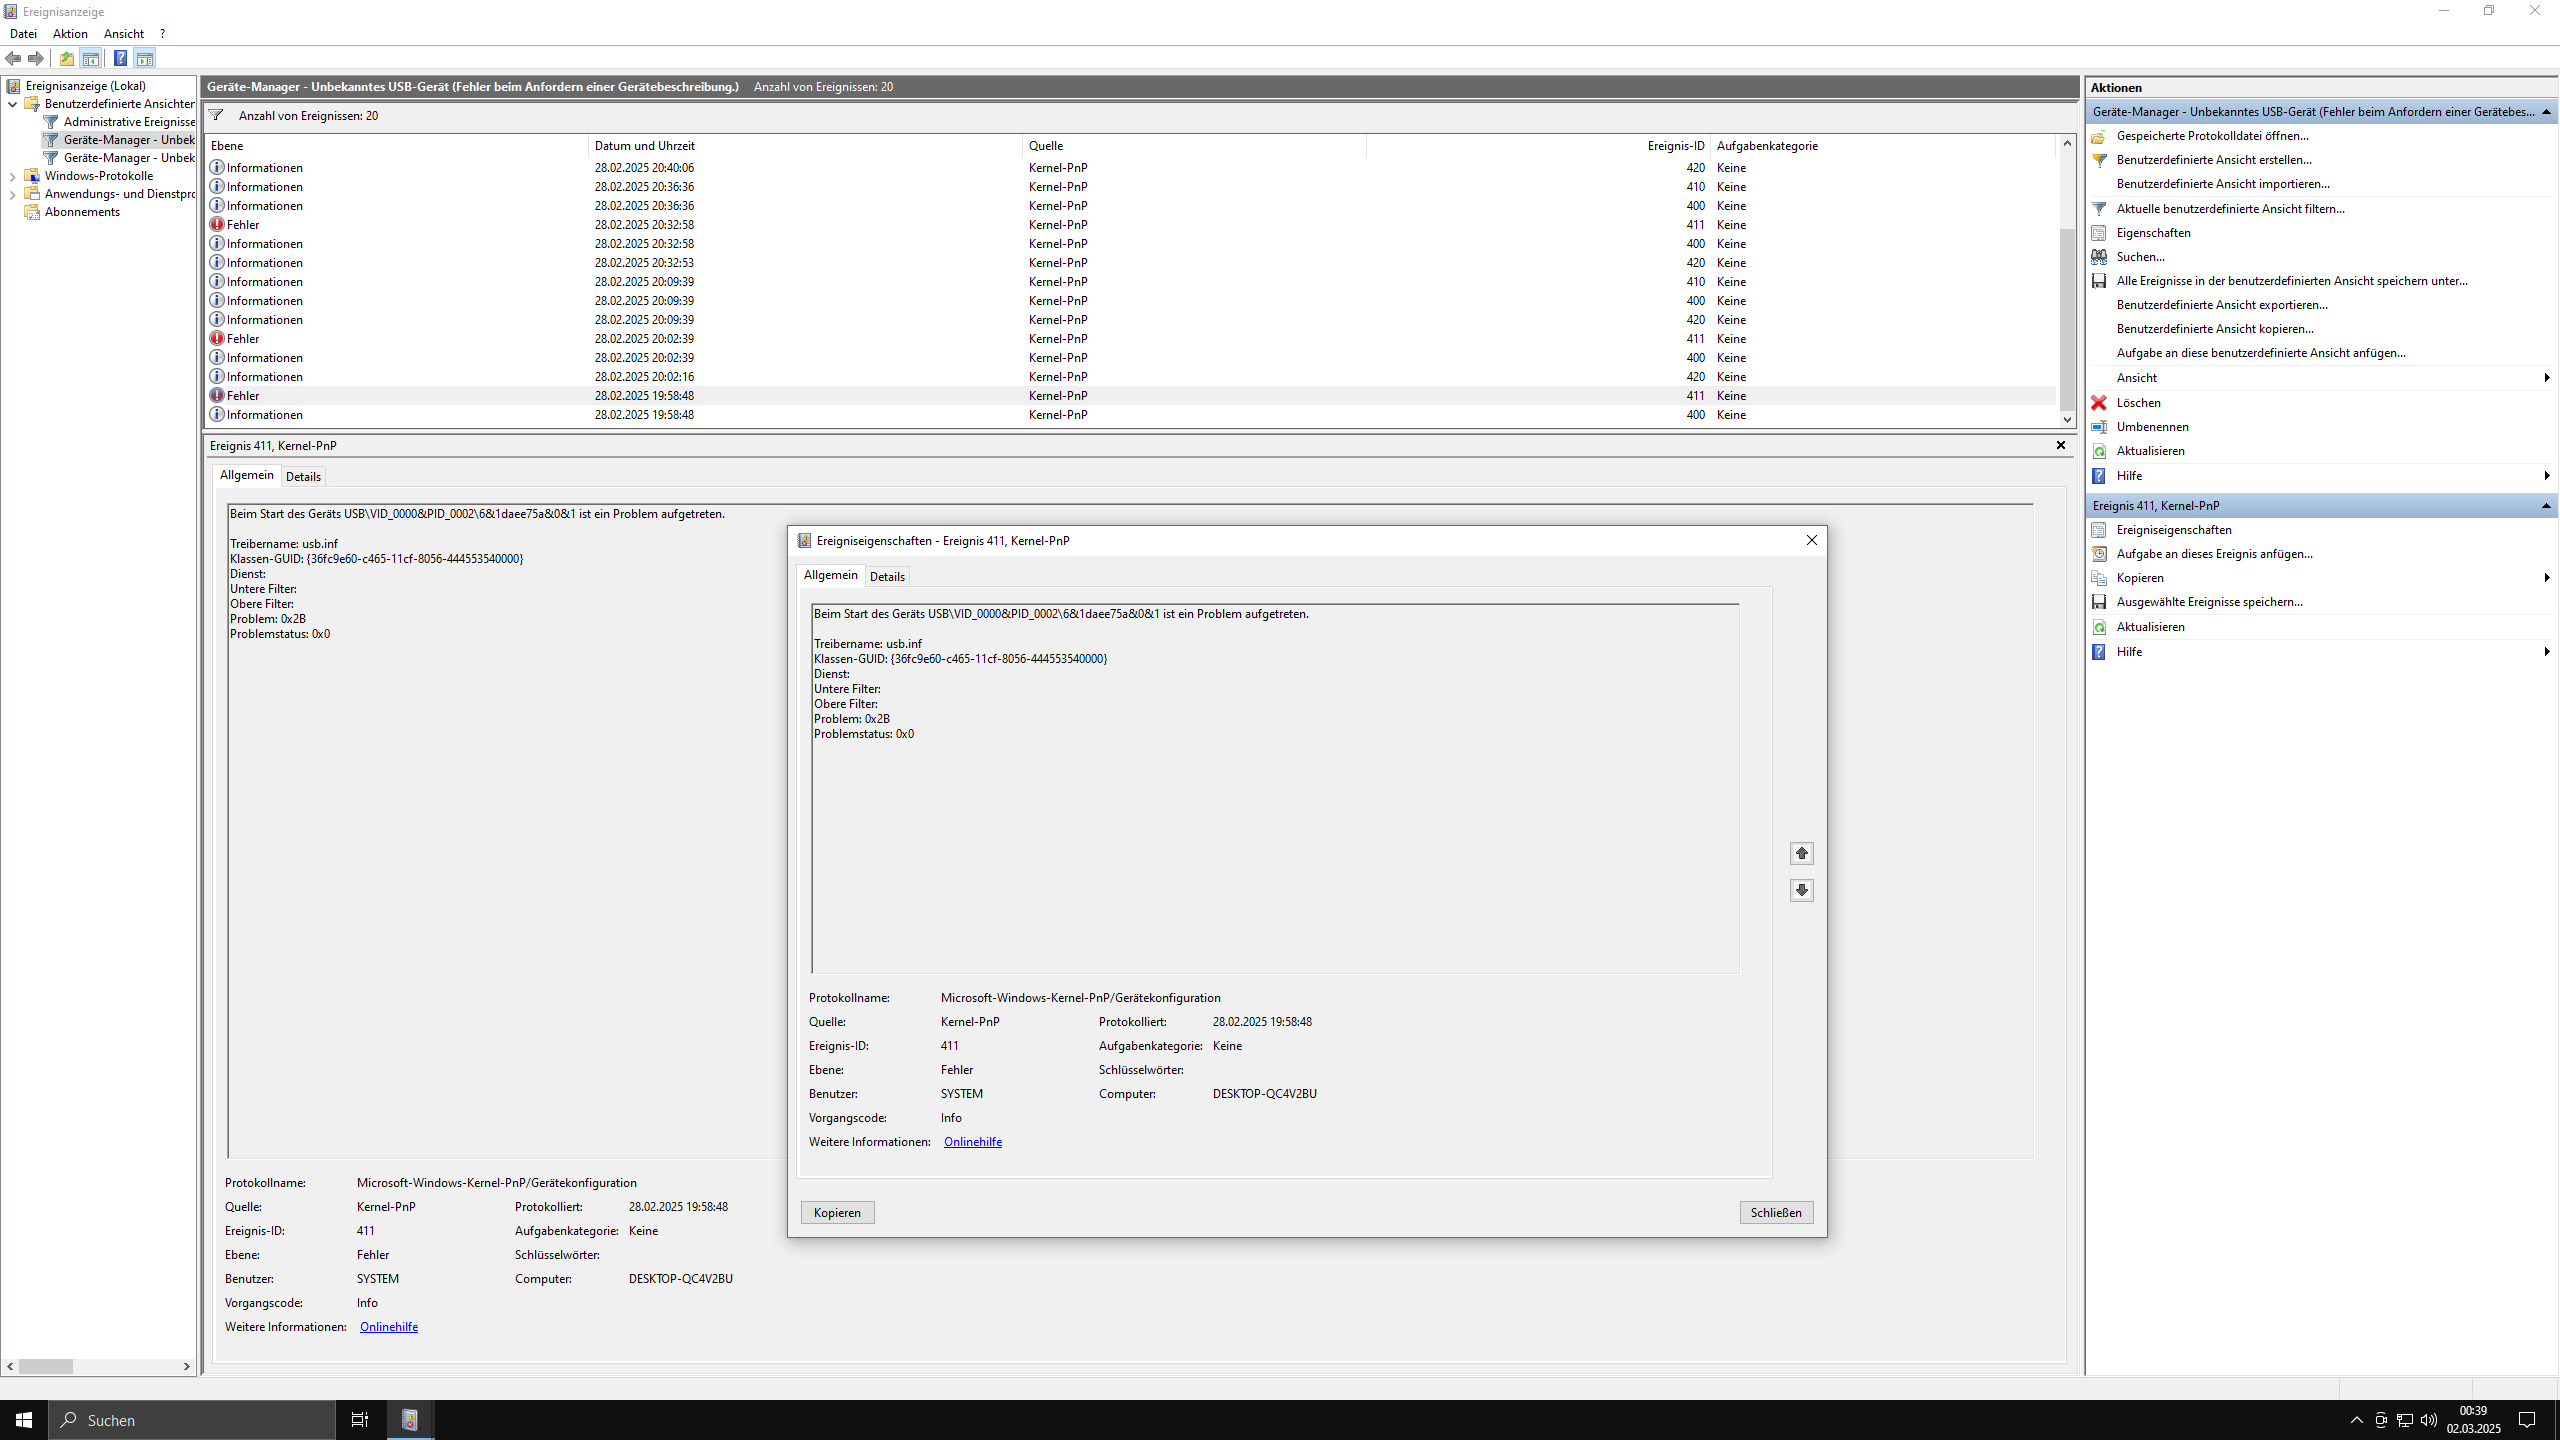Expand the Windows-Protokolle tree node
Image resolution: width=2560 pixels, height=1440 pixels.
(12, 176)
